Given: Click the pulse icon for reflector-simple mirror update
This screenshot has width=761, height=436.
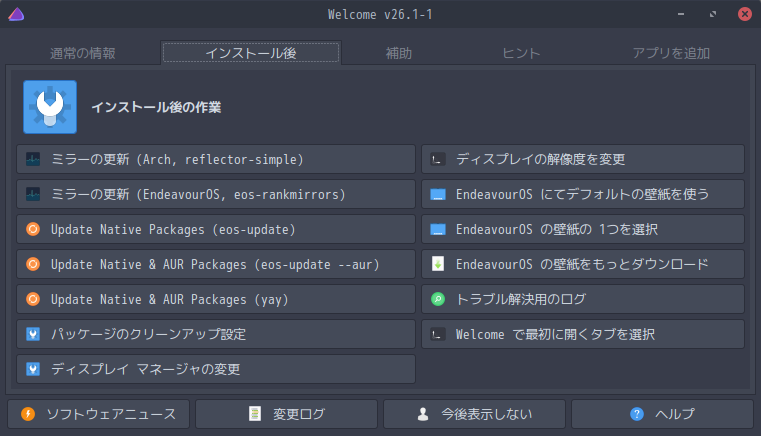Looking at the screenshot, I should pos(33,159).
